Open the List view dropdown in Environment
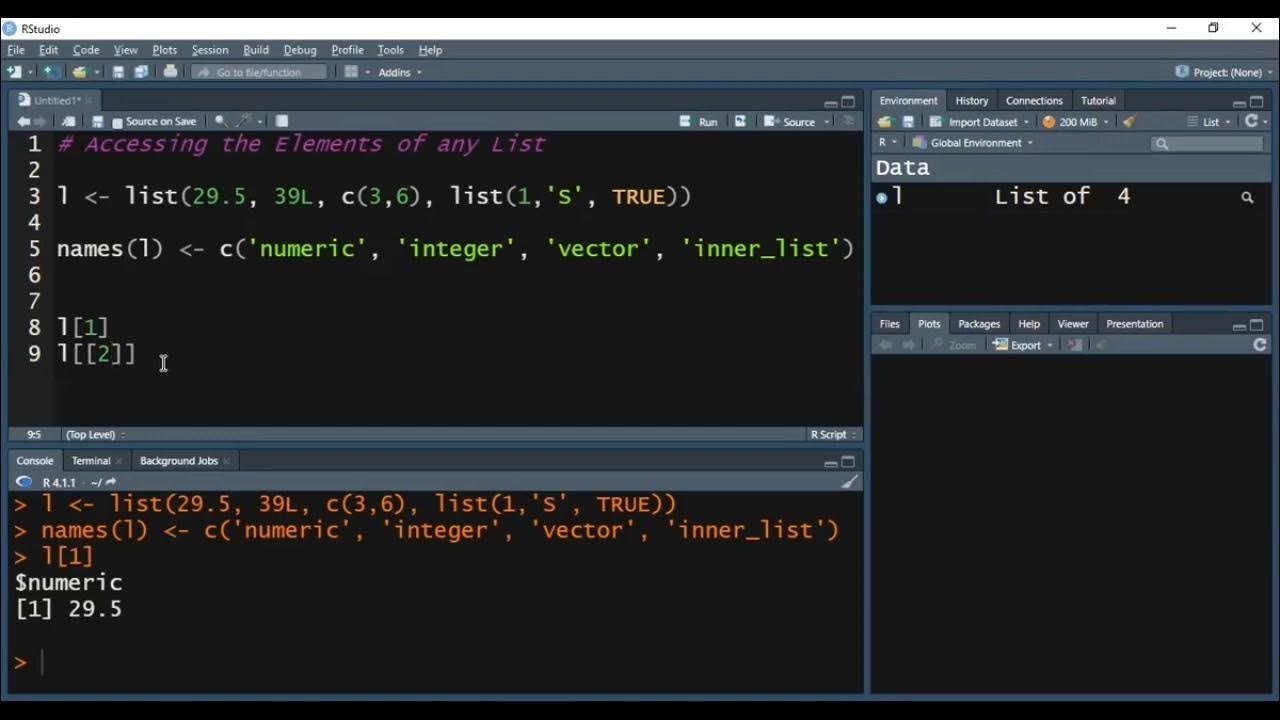The image size is (1280, 720). (1209, 122)
